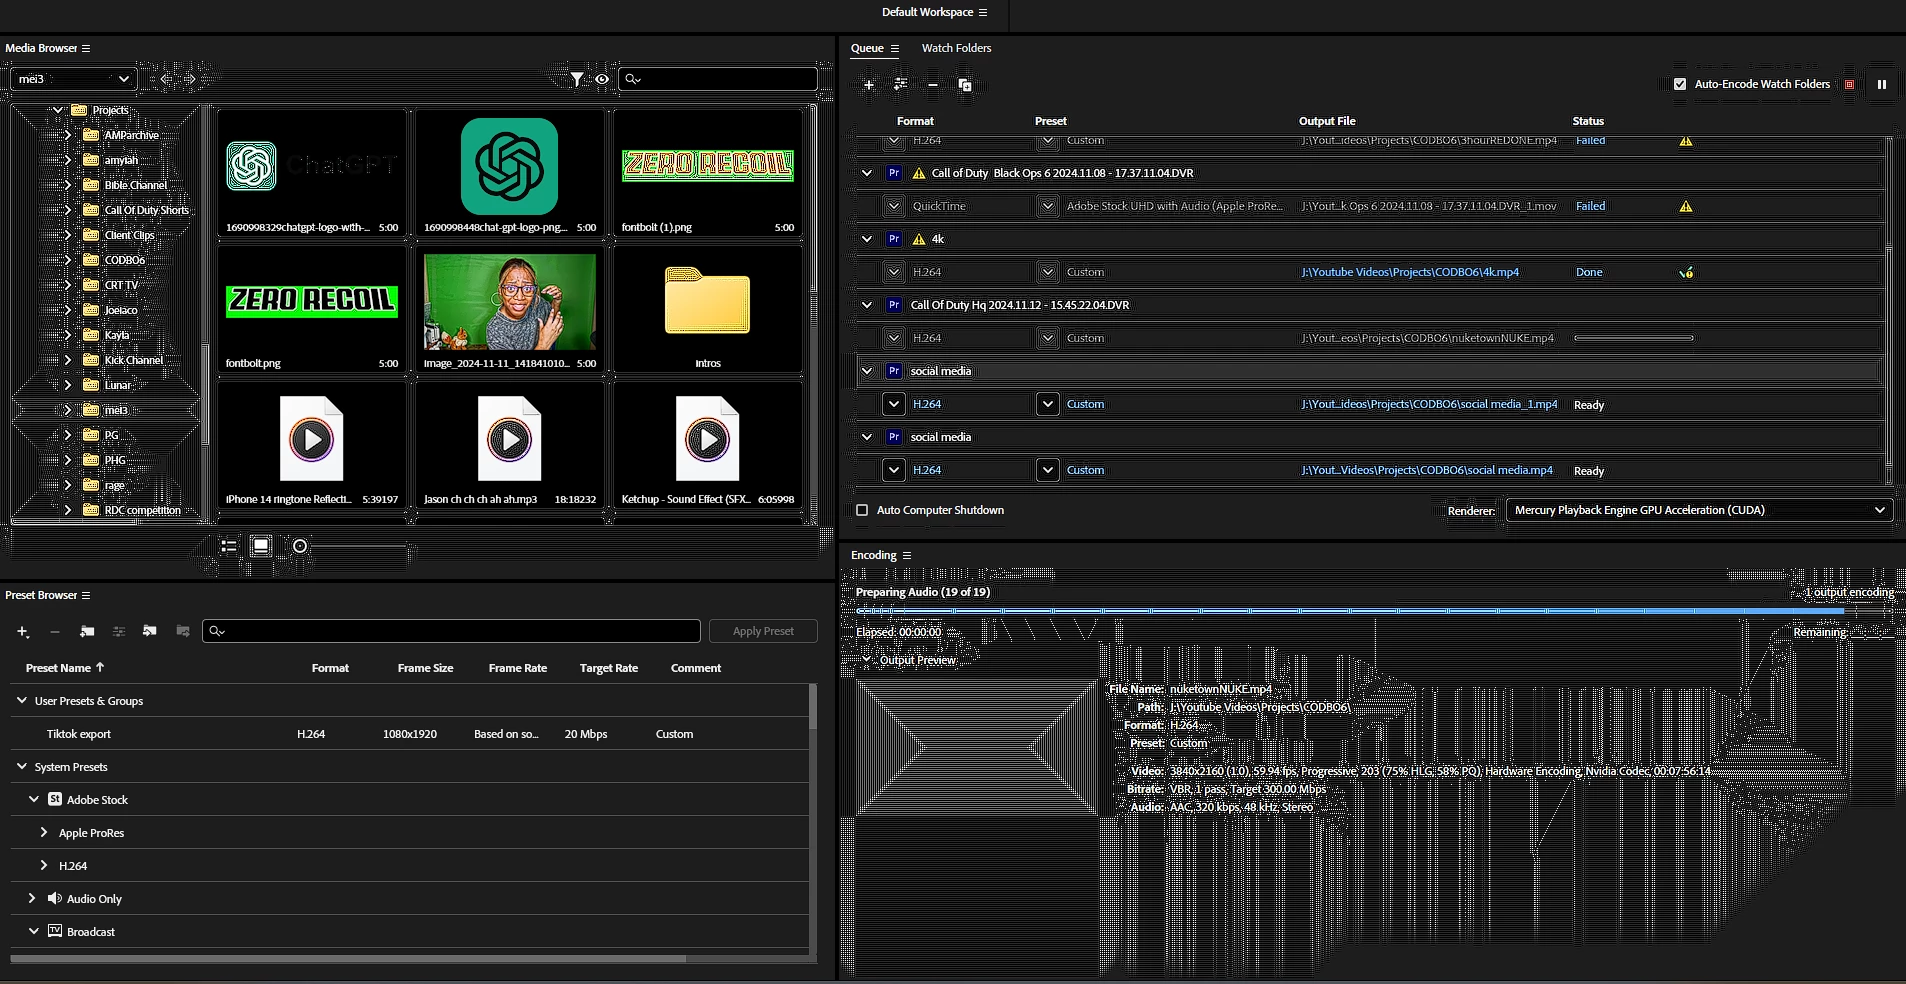Open output link social media_1.mp4
Viewport: 1906px width, 984px height.
(x=1429, y=404)
